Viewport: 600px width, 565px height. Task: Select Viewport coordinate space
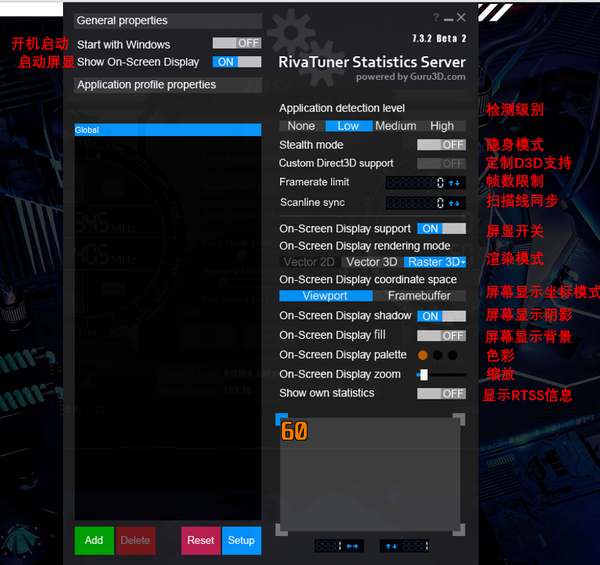(x=326, y=296)
